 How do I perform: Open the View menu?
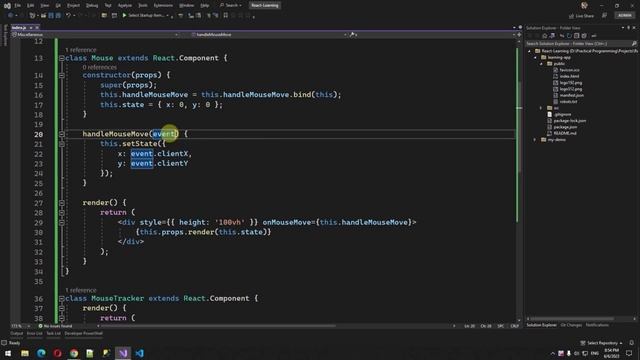44,6
